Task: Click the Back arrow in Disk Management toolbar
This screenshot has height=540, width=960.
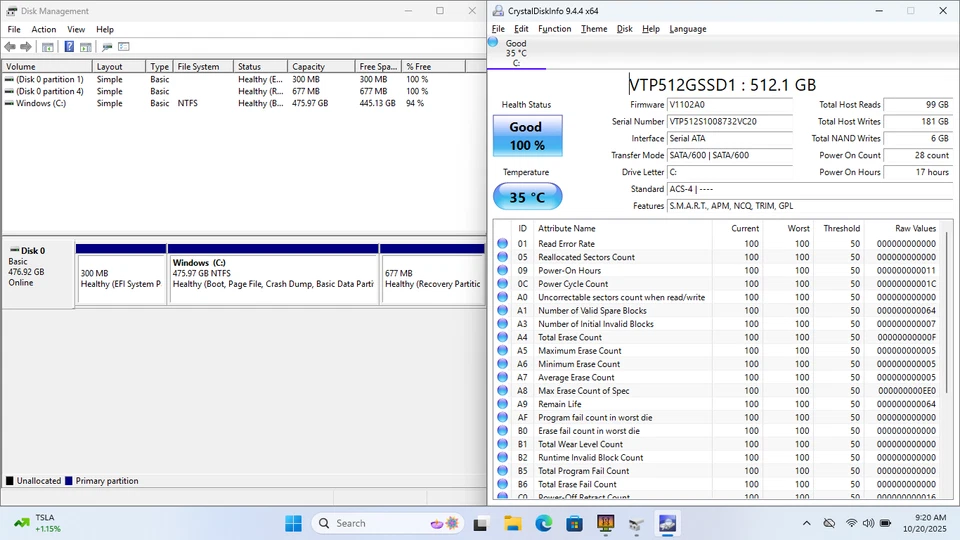Action: 10,47
